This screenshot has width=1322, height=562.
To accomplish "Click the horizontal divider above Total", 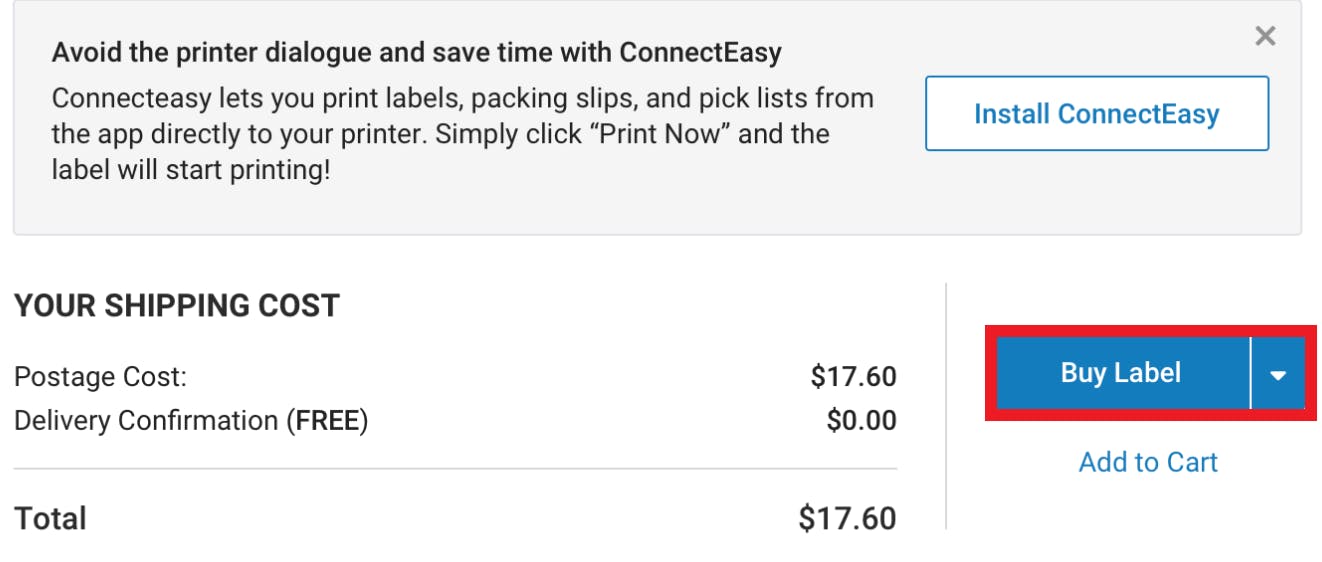I will 455,468.
